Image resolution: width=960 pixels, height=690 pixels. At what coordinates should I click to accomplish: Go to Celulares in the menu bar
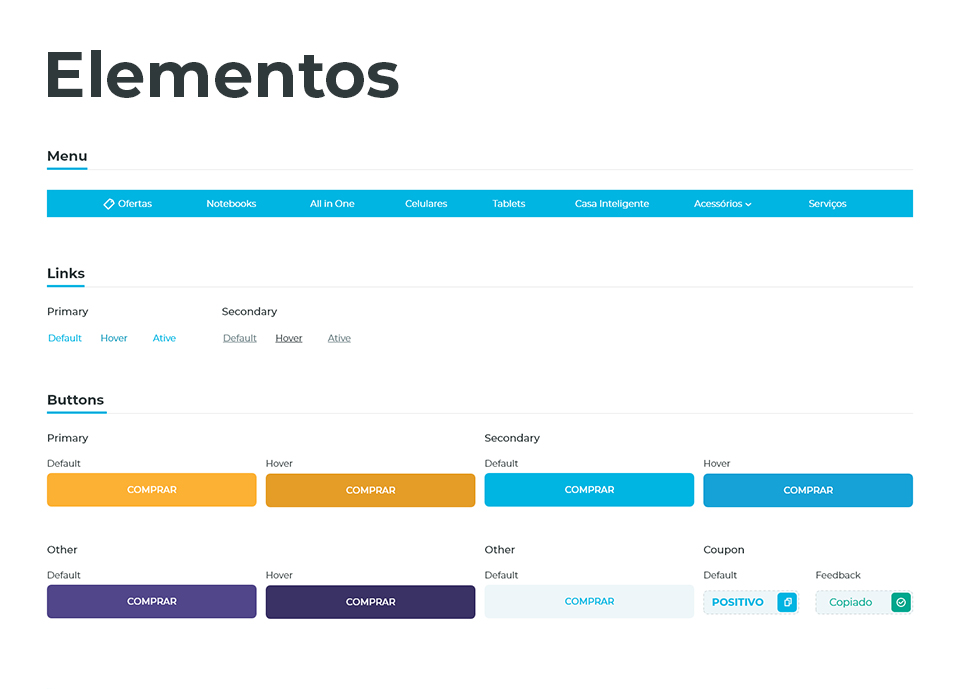coord(426,204)
